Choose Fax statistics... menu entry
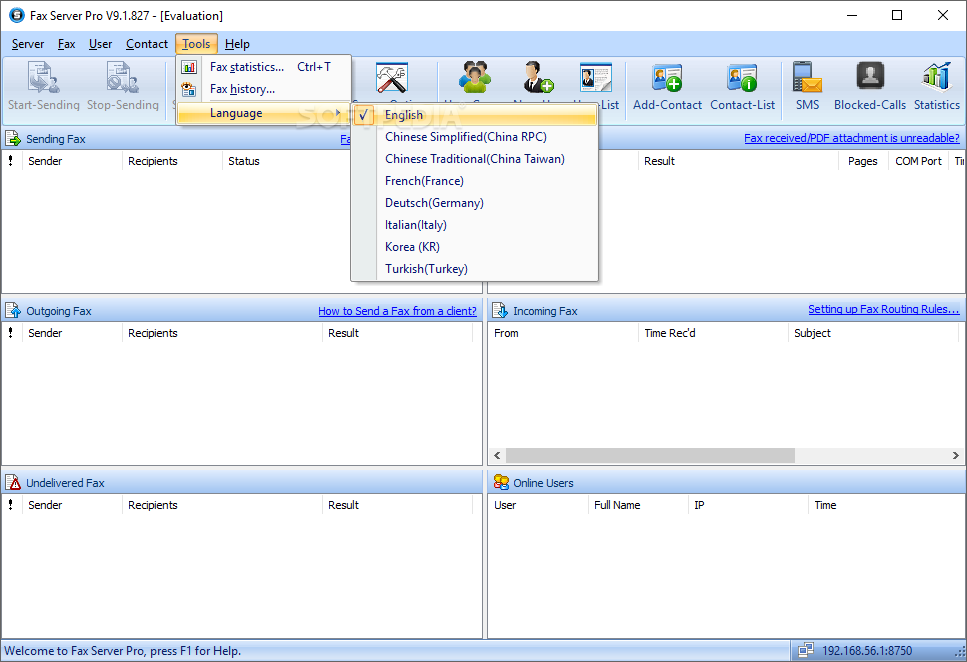The width and height of the screenshot is (967, 662). pos(263,67)
